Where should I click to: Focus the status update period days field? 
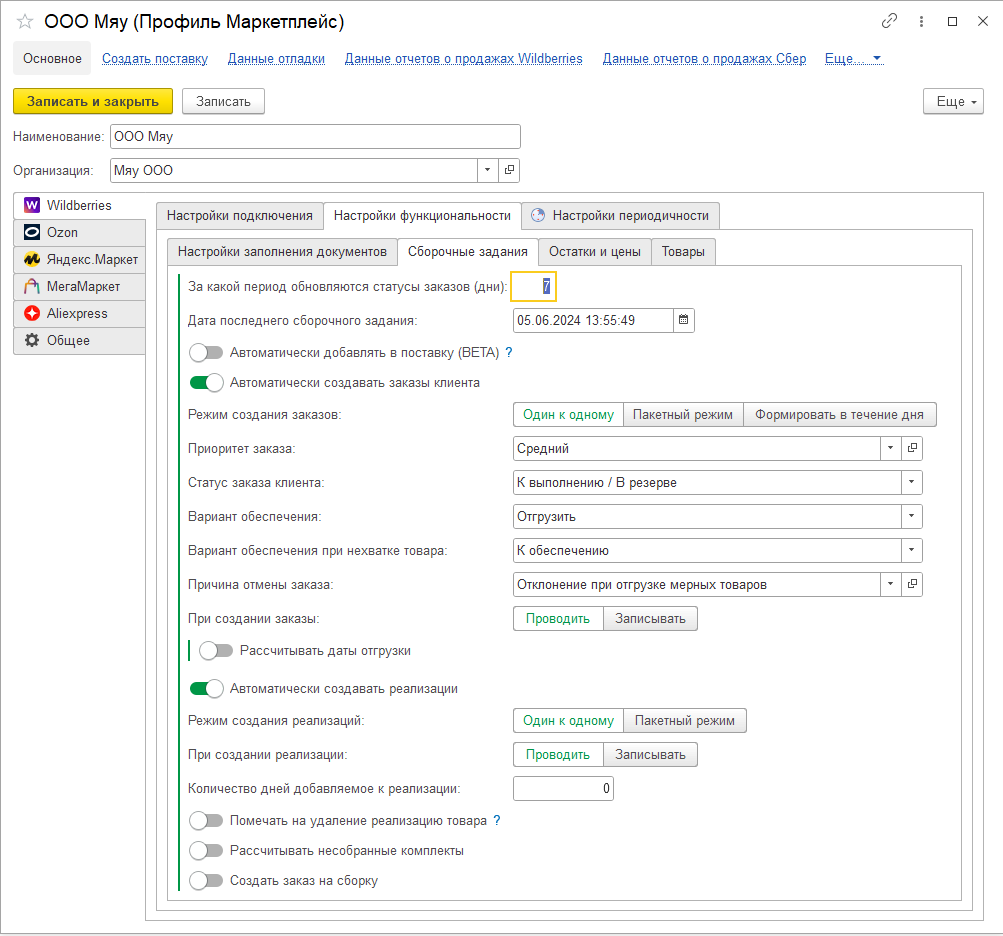point(533,286)
